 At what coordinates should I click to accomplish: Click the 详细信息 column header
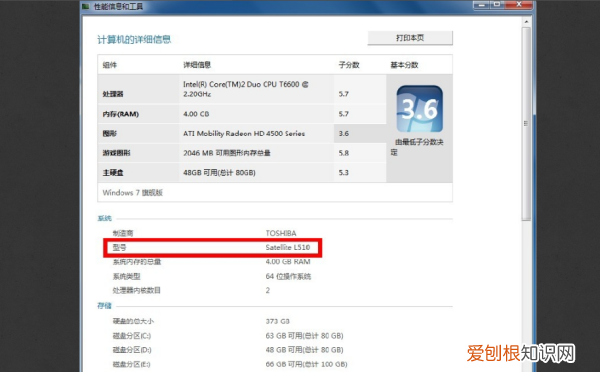coord(197,65)
